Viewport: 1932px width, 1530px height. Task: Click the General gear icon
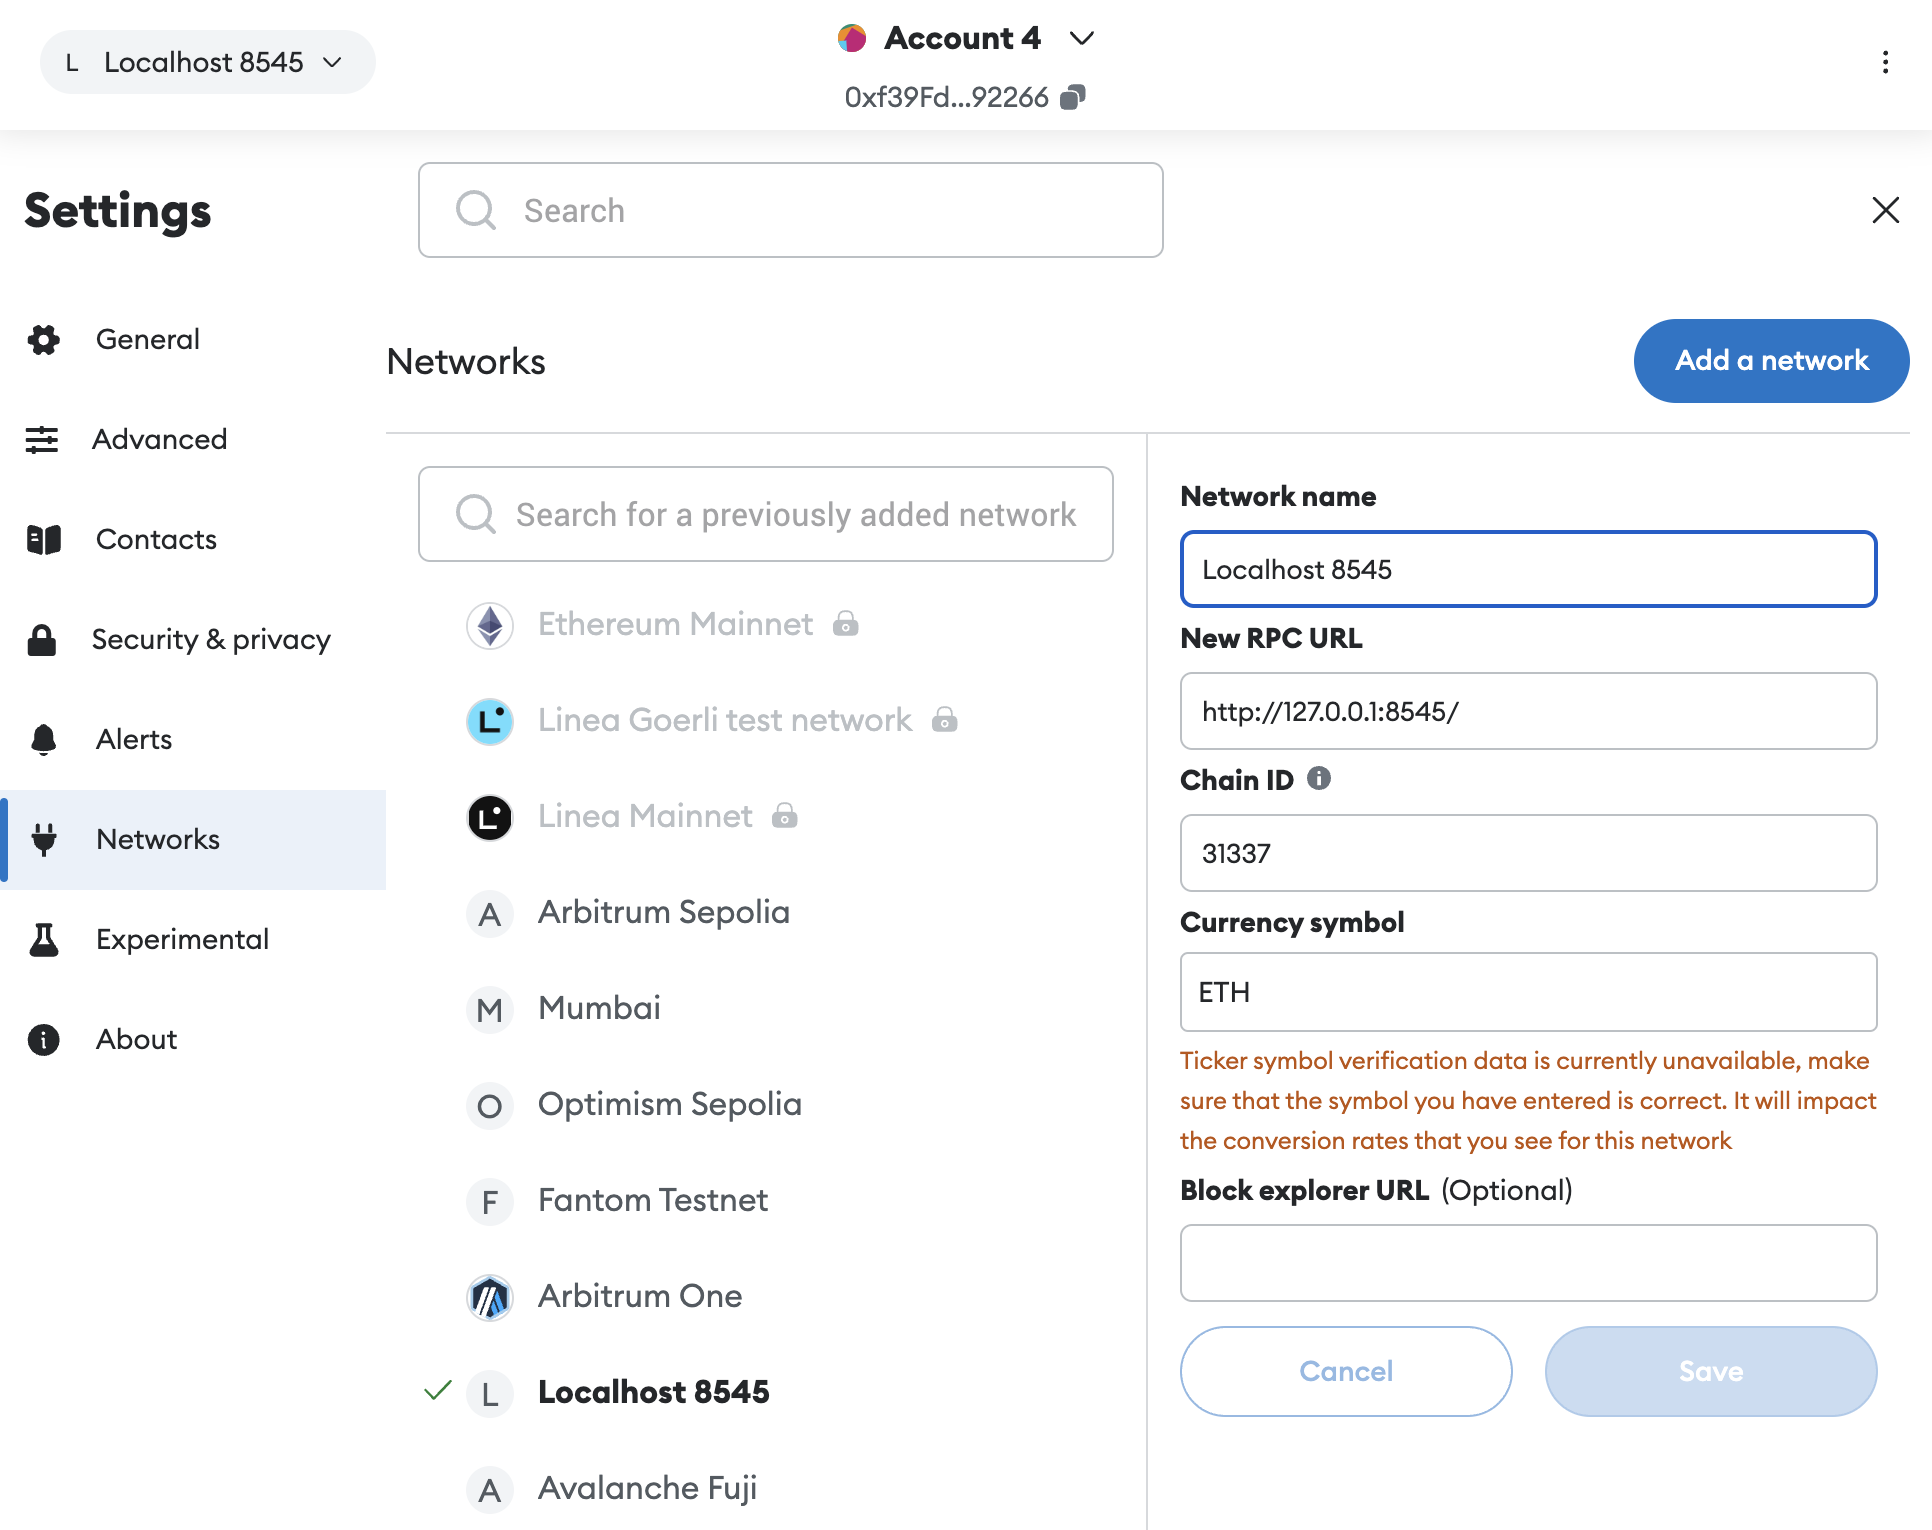pos(43,340)
